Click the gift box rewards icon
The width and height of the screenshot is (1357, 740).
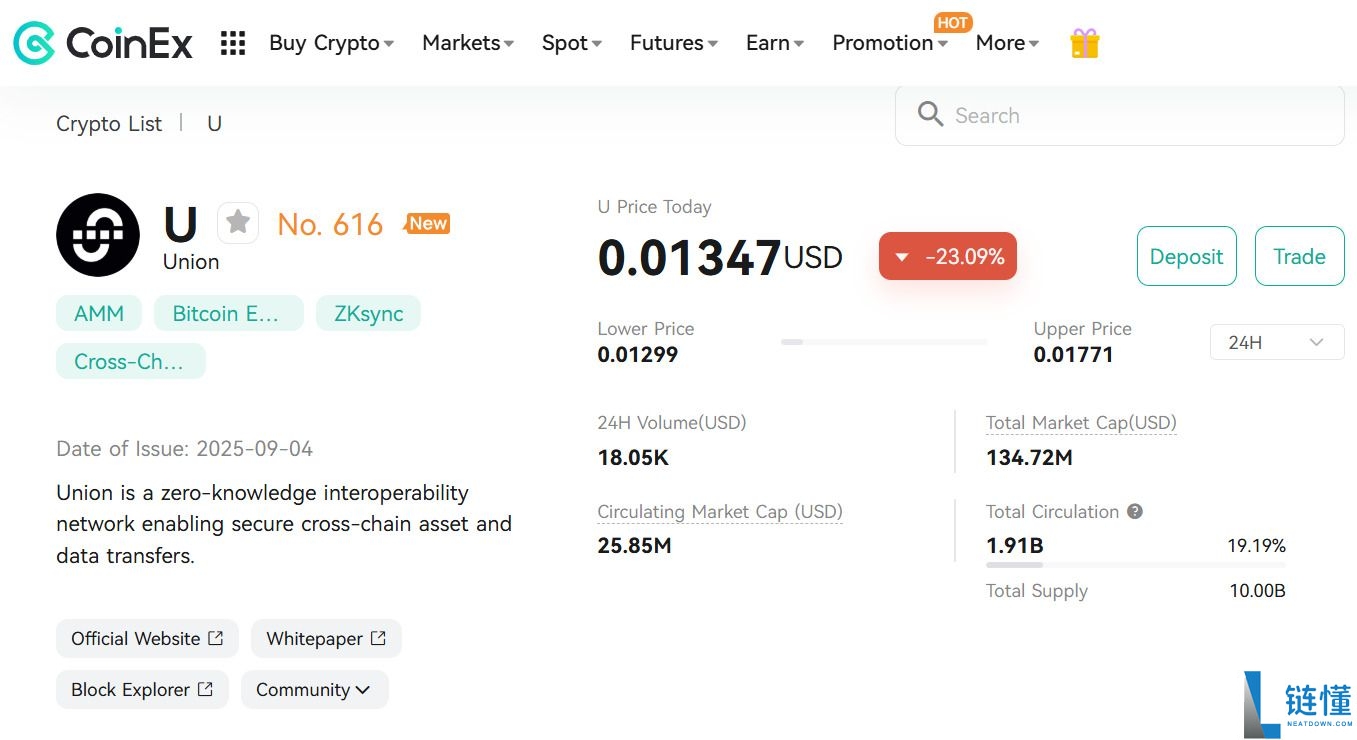[x=1085, y=43]
